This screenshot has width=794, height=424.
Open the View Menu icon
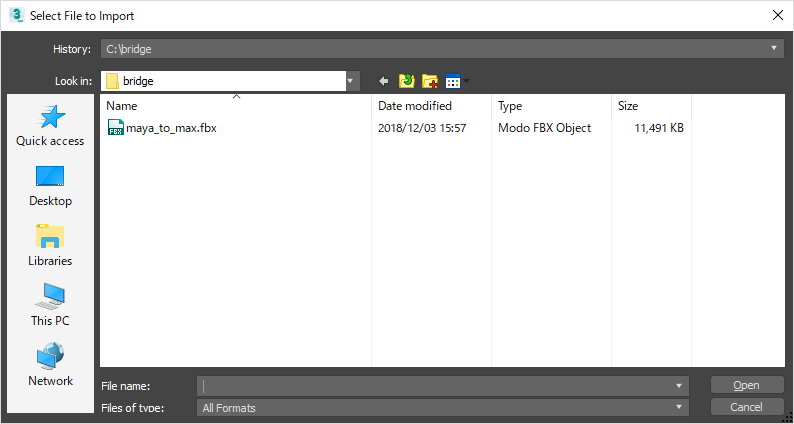click(455, 81)
